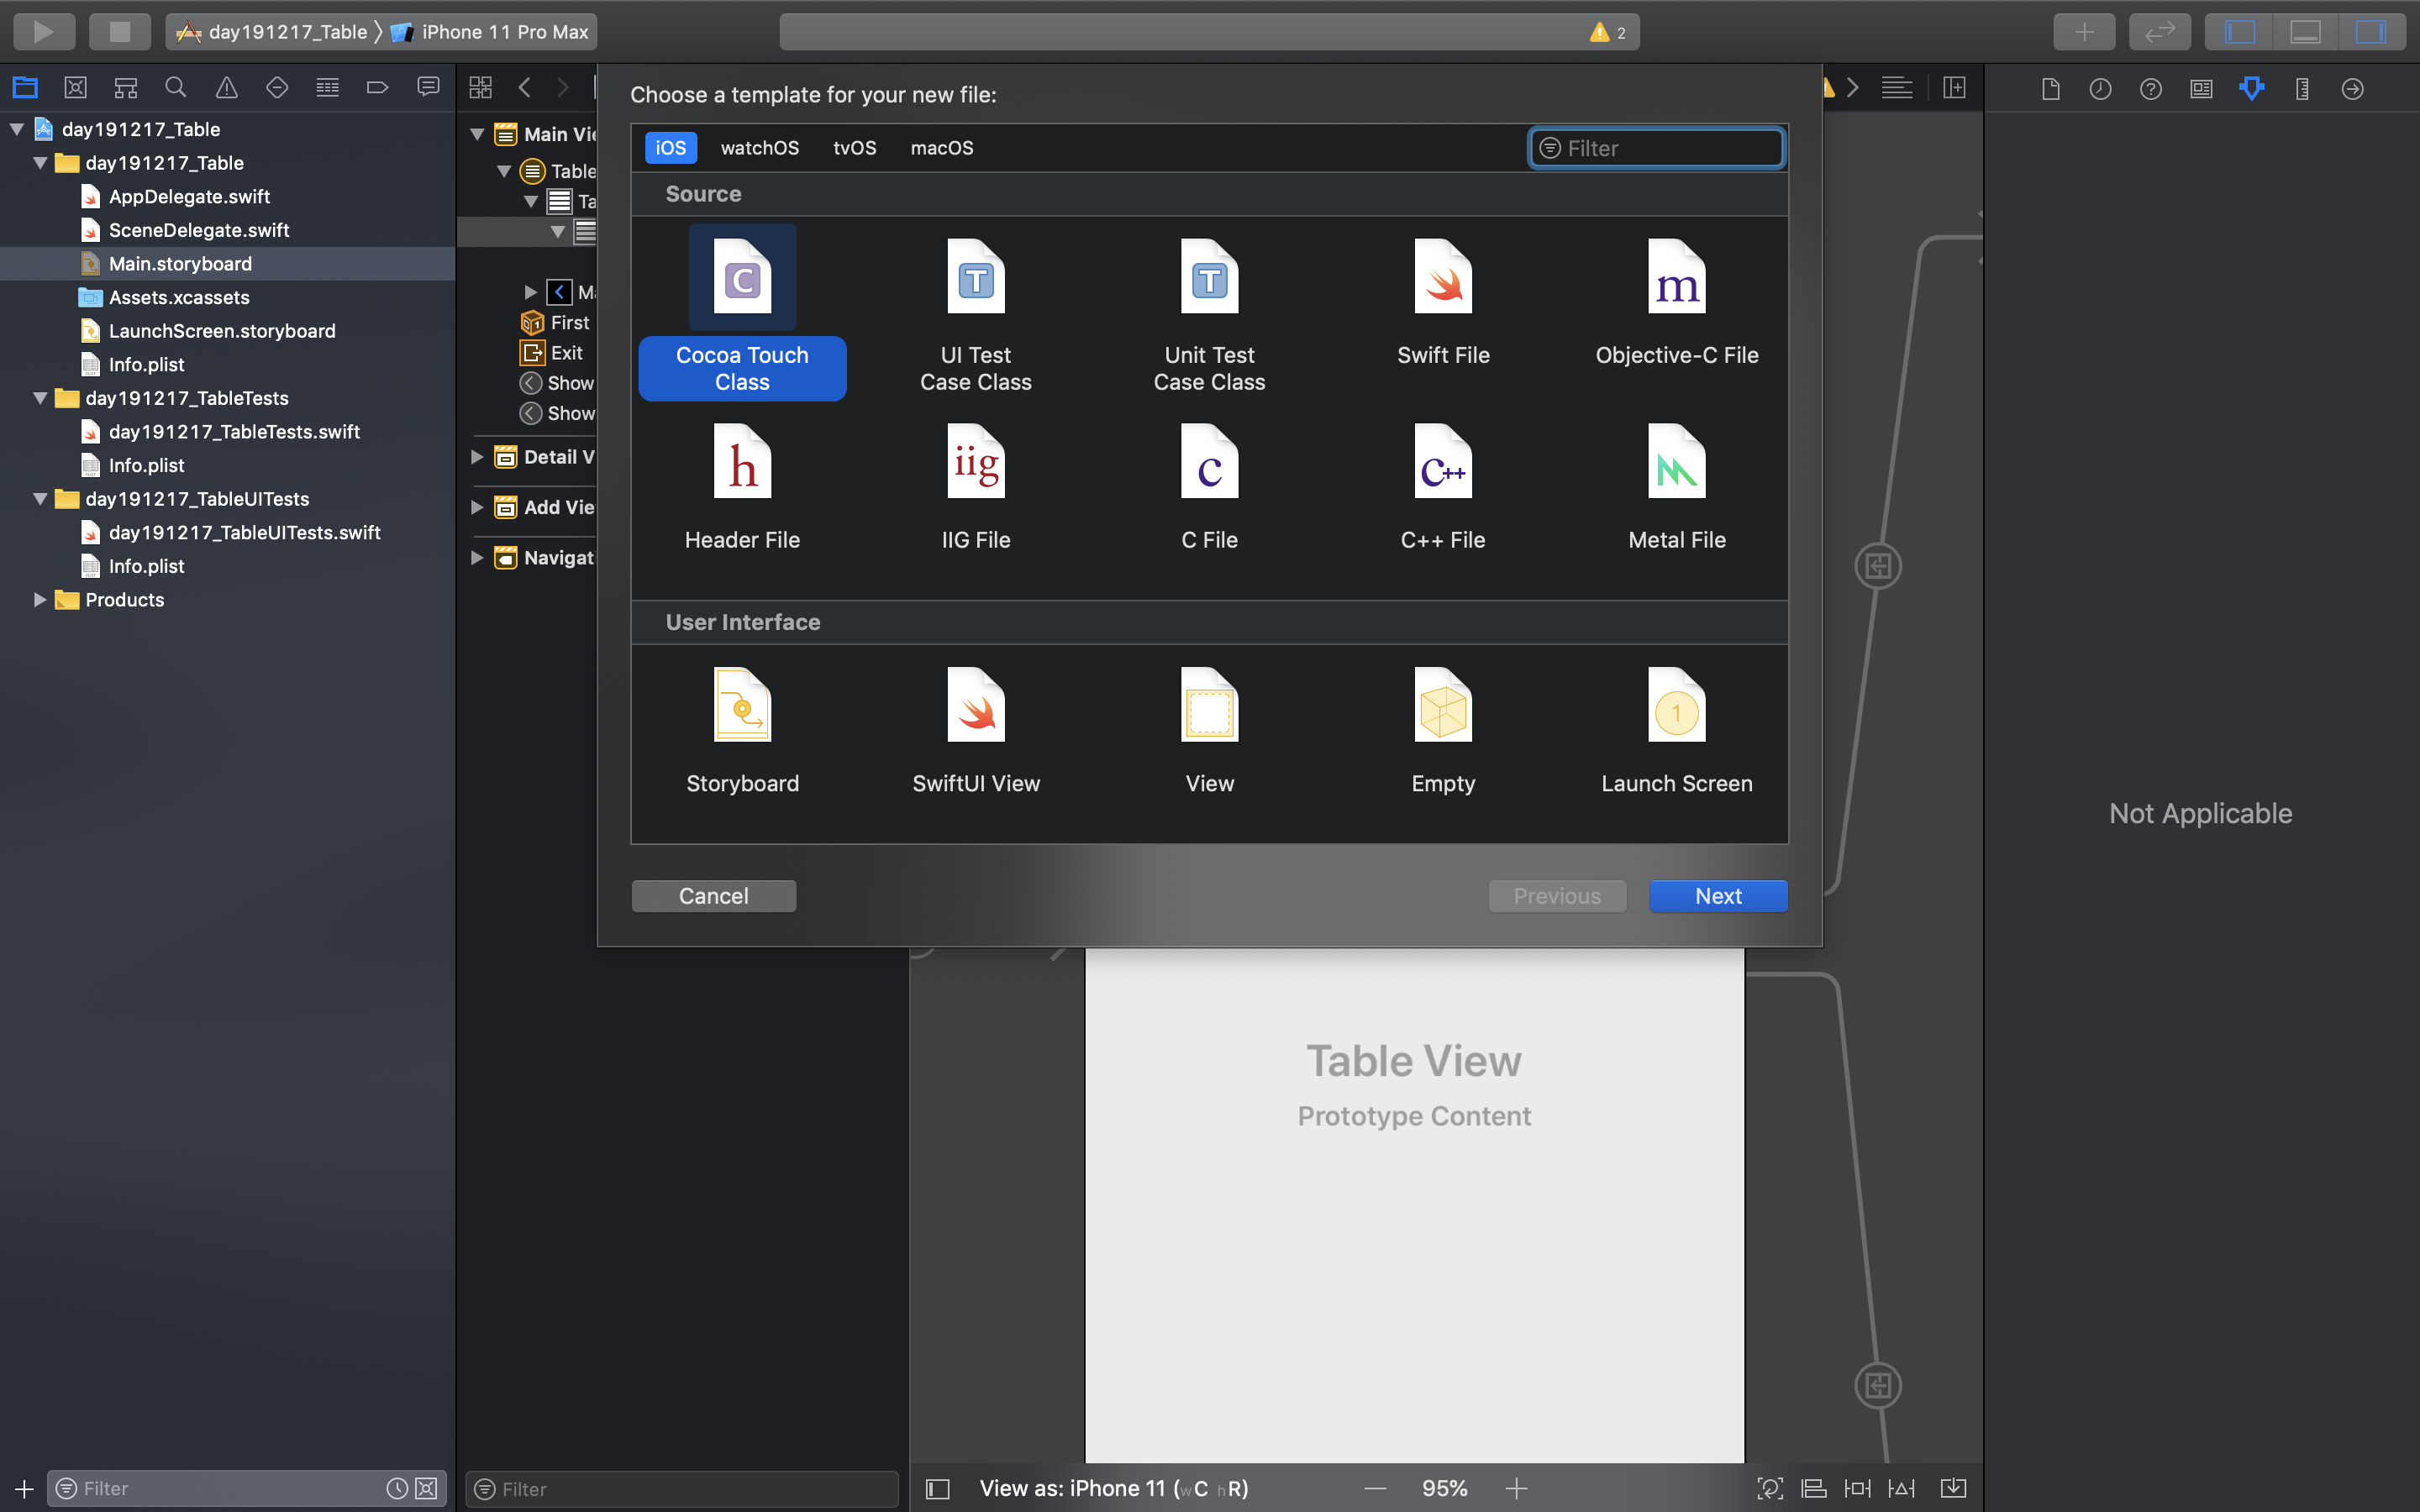Toggle the inspectors panel visibility
Screen dimensions: 2420x1512
pyautogui.click(x=2371, y=32)
